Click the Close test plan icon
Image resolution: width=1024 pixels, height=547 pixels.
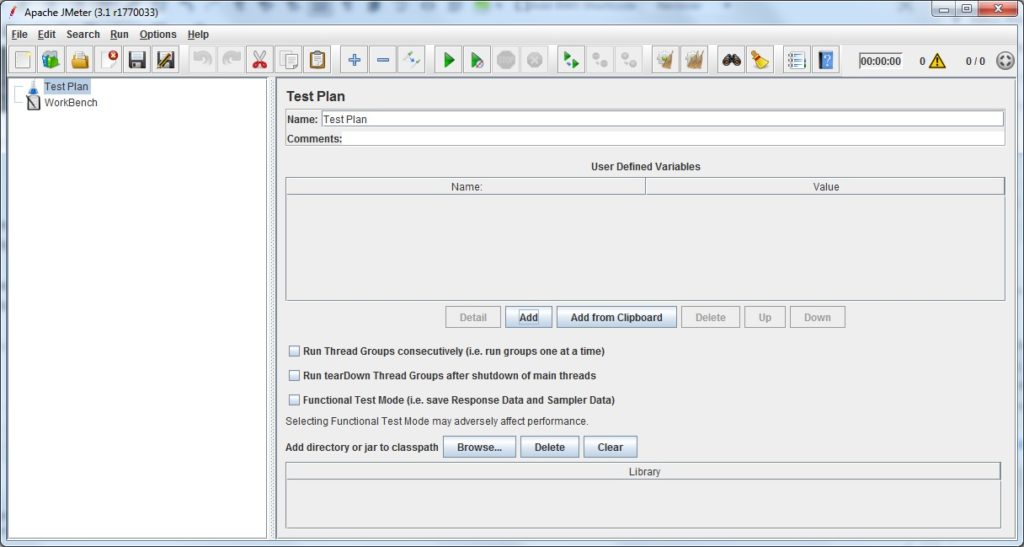click(108, 61)
